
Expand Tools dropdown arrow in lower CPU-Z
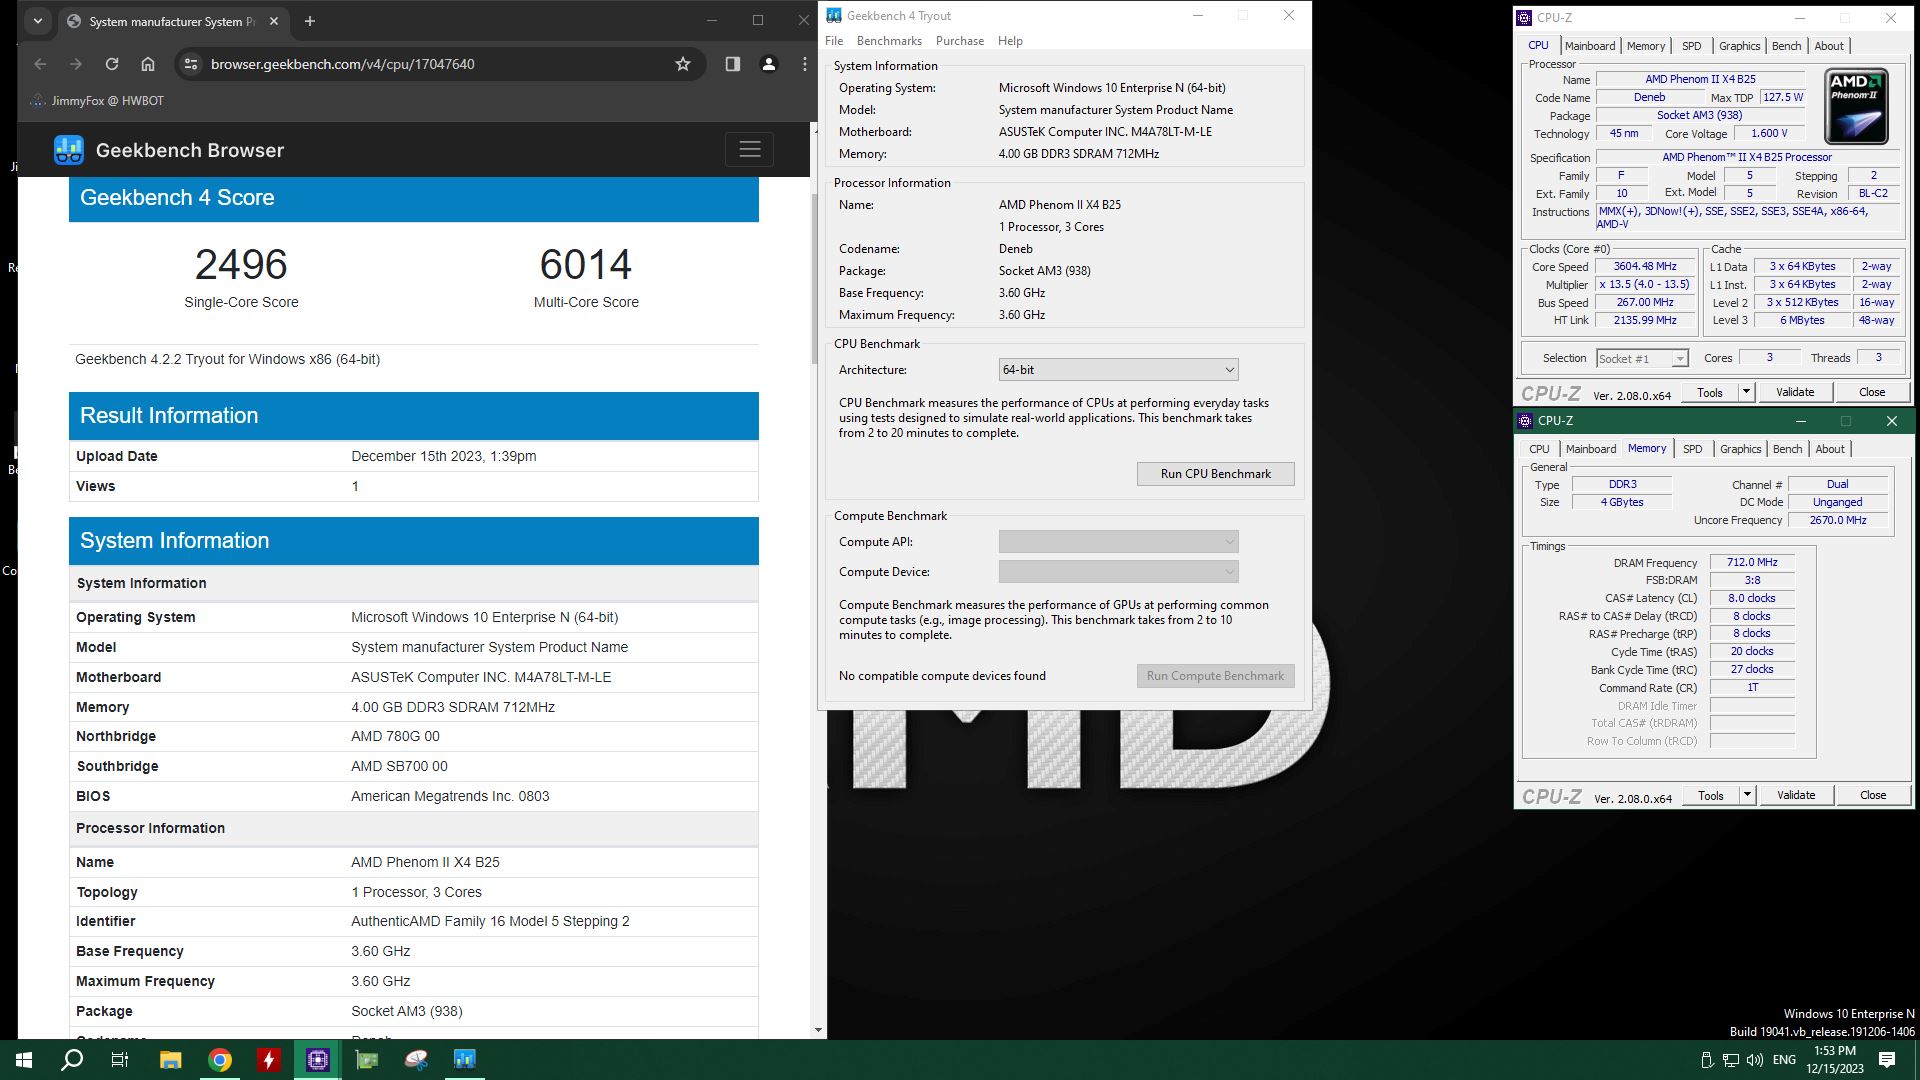tap(1747, 795)
